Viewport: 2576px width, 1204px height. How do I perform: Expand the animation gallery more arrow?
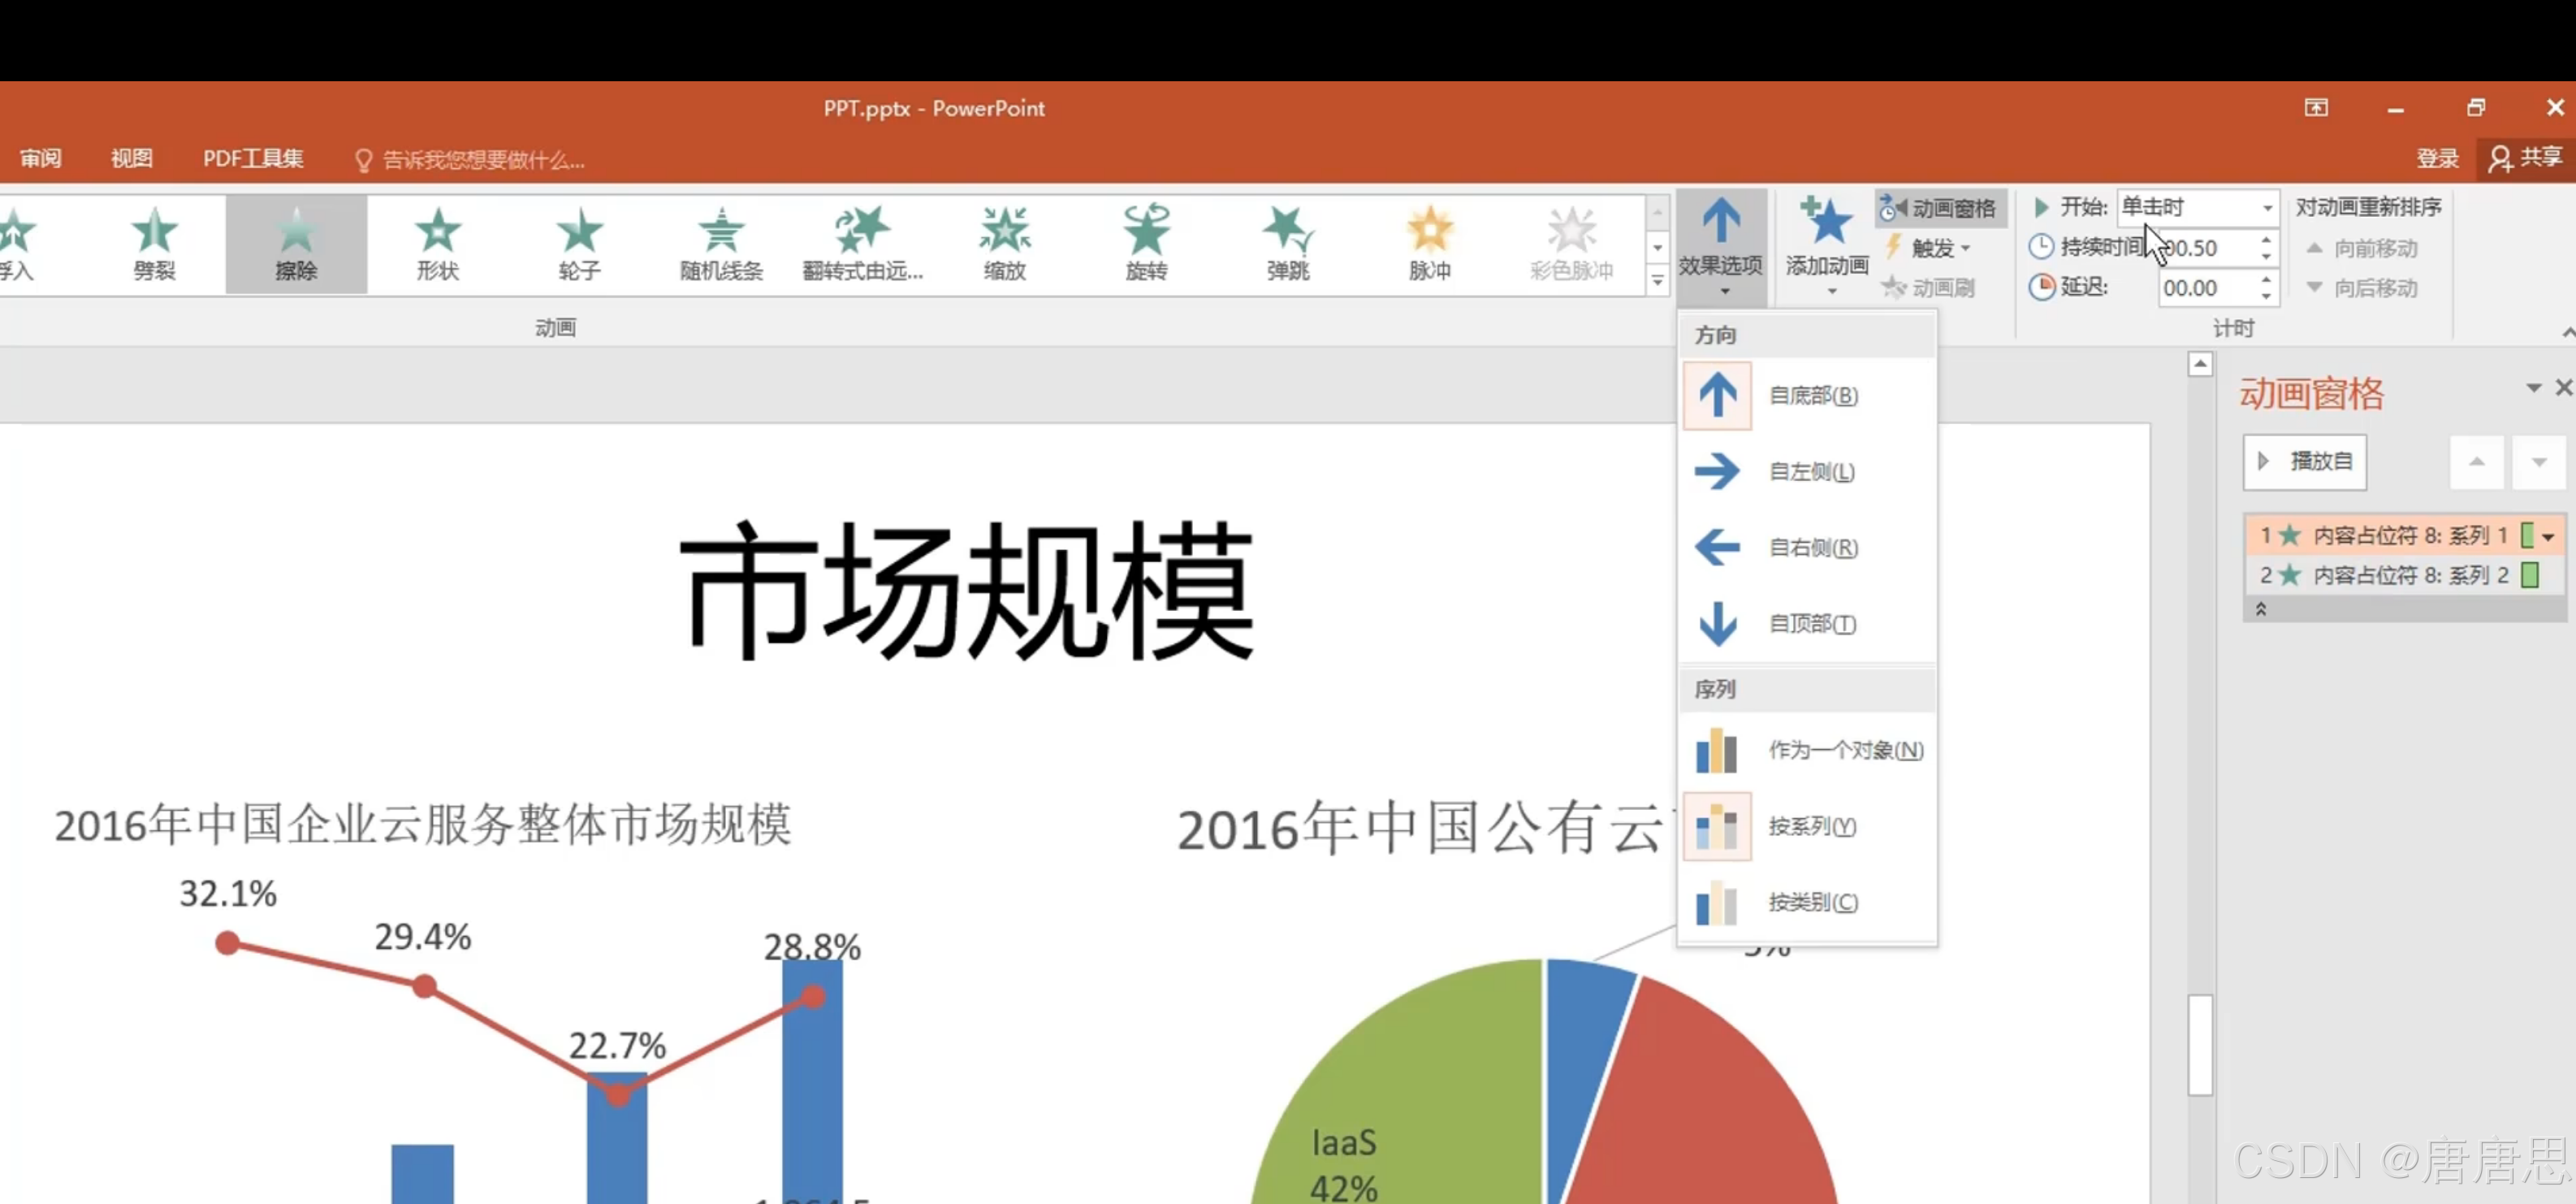[1657, 283]
